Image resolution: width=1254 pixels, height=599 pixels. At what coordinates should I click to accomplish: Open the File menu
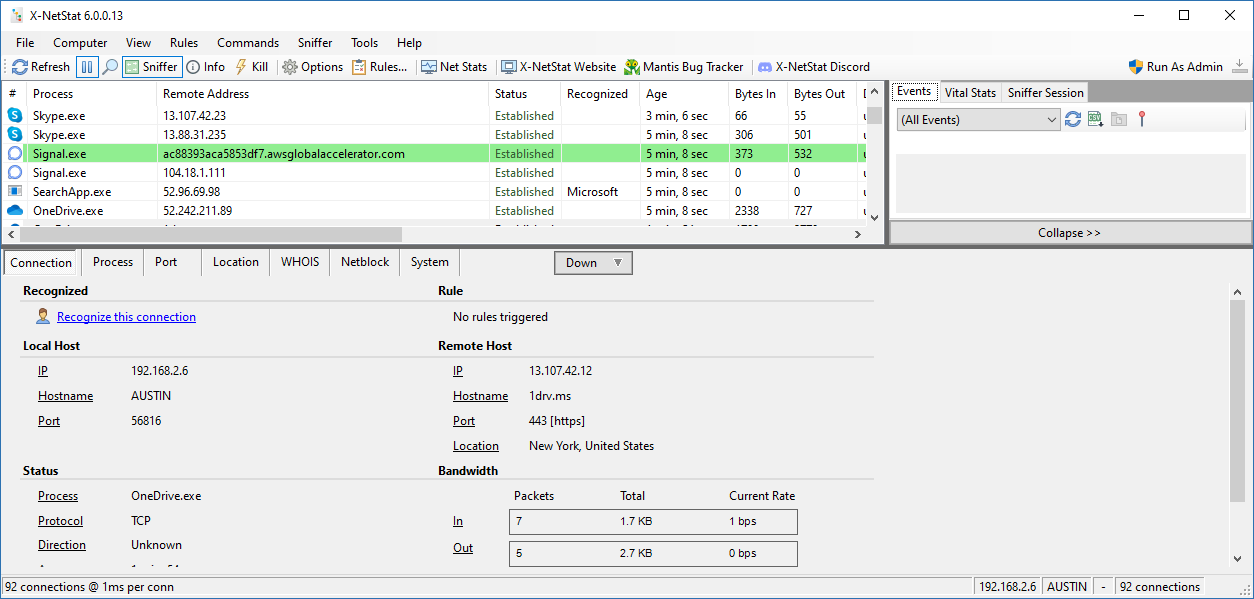(x=25, y=43)
